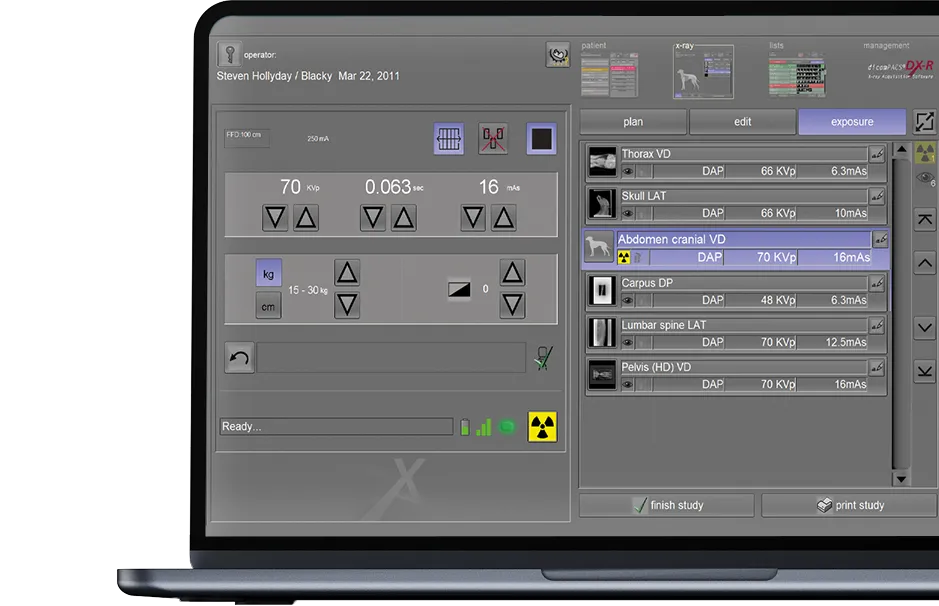This screenshot has width=939, height=606.
Task: Select the kg measurement toggle
Action: tap(268, 273)
